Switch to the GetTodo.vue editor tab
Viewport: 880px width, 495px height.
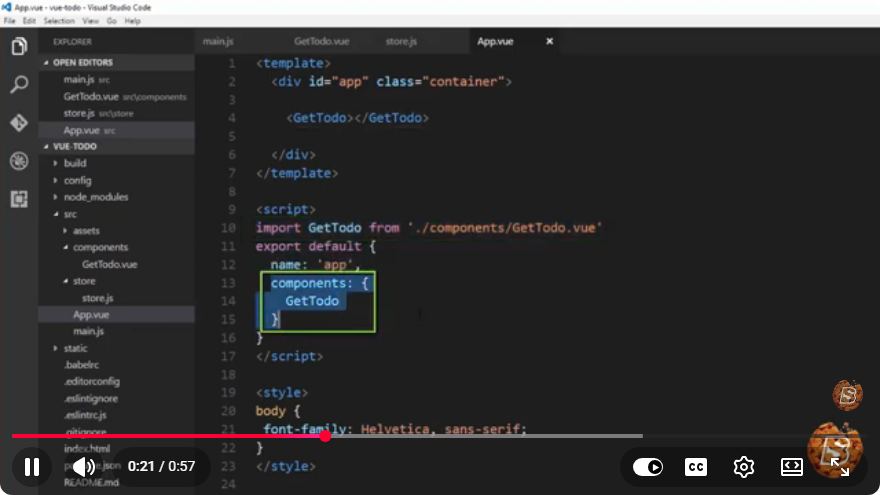click(x=322, y=42)
